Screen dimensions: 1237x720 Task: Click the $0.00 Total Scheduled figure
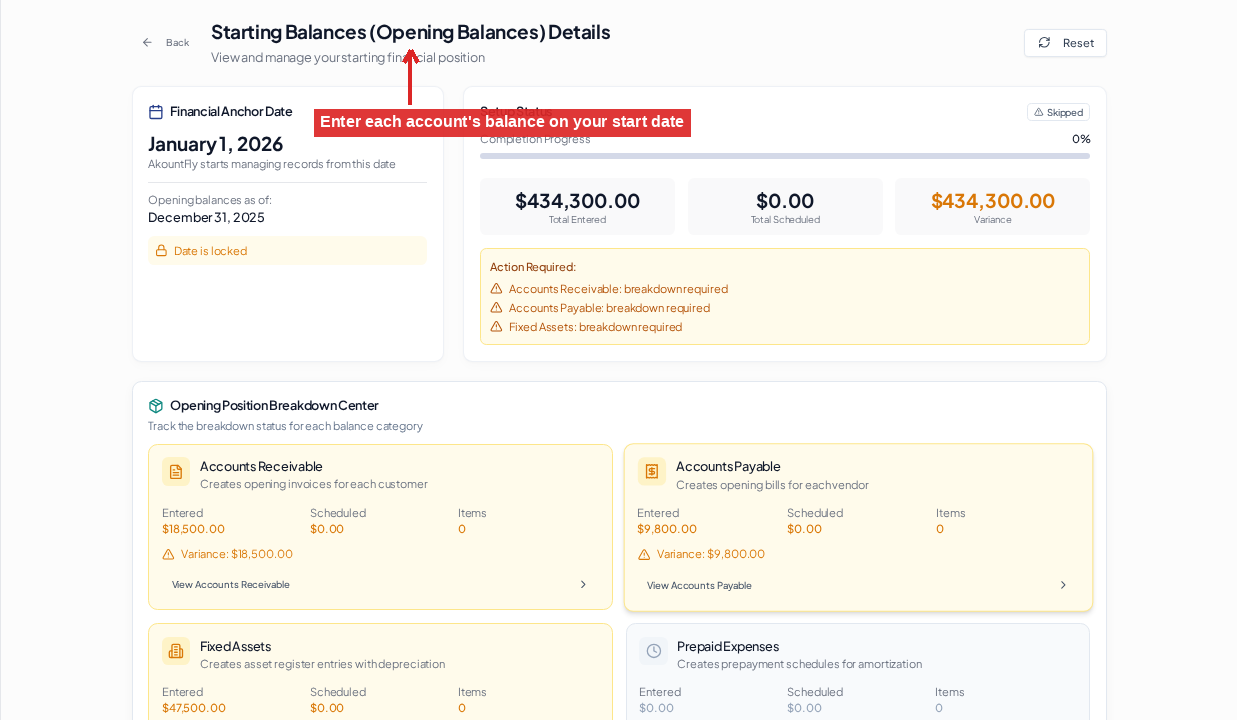(x=785, y=200)
